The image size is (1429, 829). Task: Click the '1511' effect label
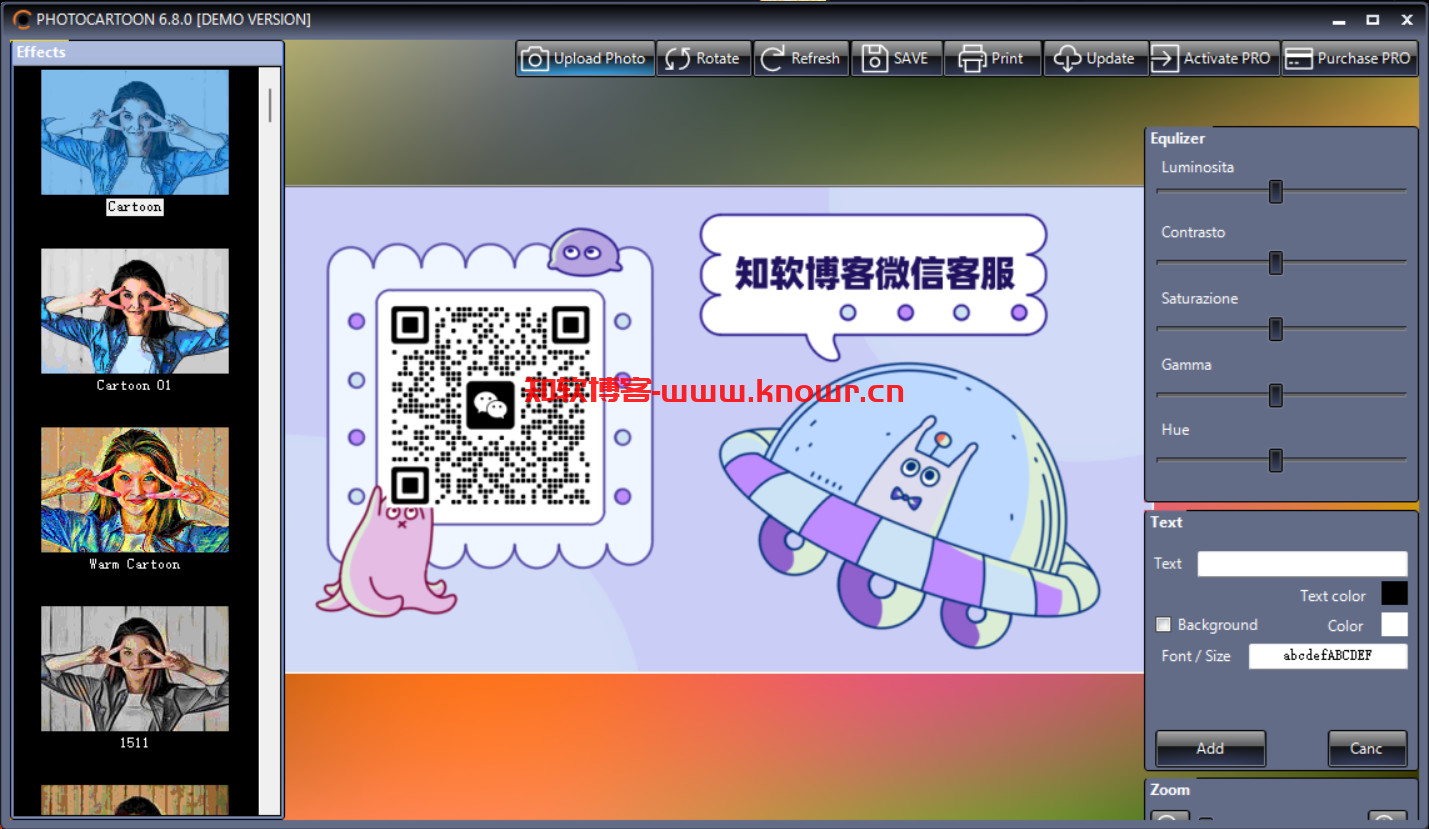point(134,743)
